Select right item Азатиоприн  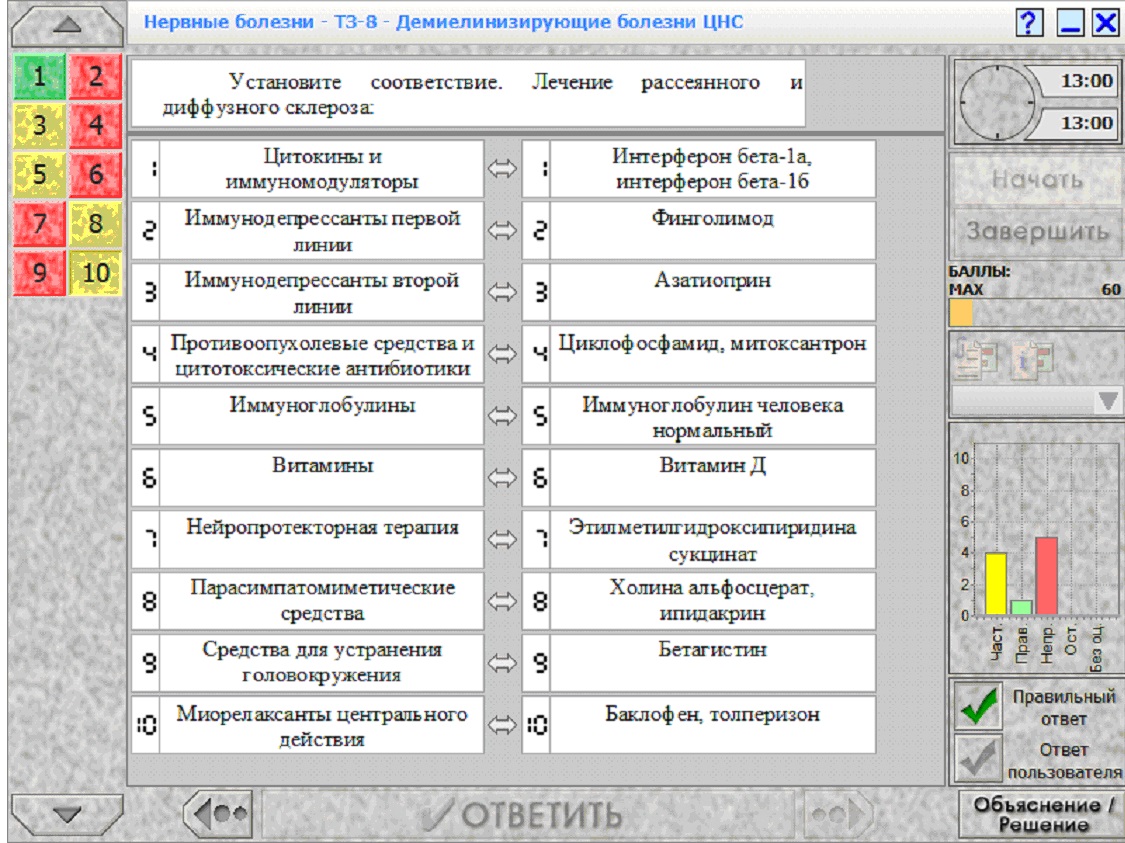[712, 293]
